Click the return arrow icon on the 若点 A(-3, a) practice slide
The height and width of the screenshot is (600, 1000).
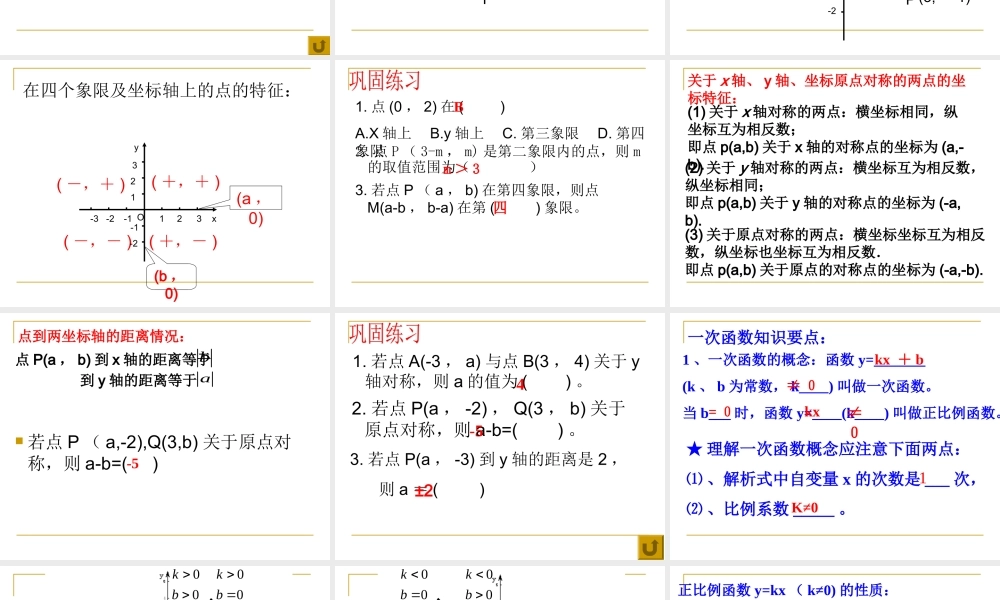650,547
